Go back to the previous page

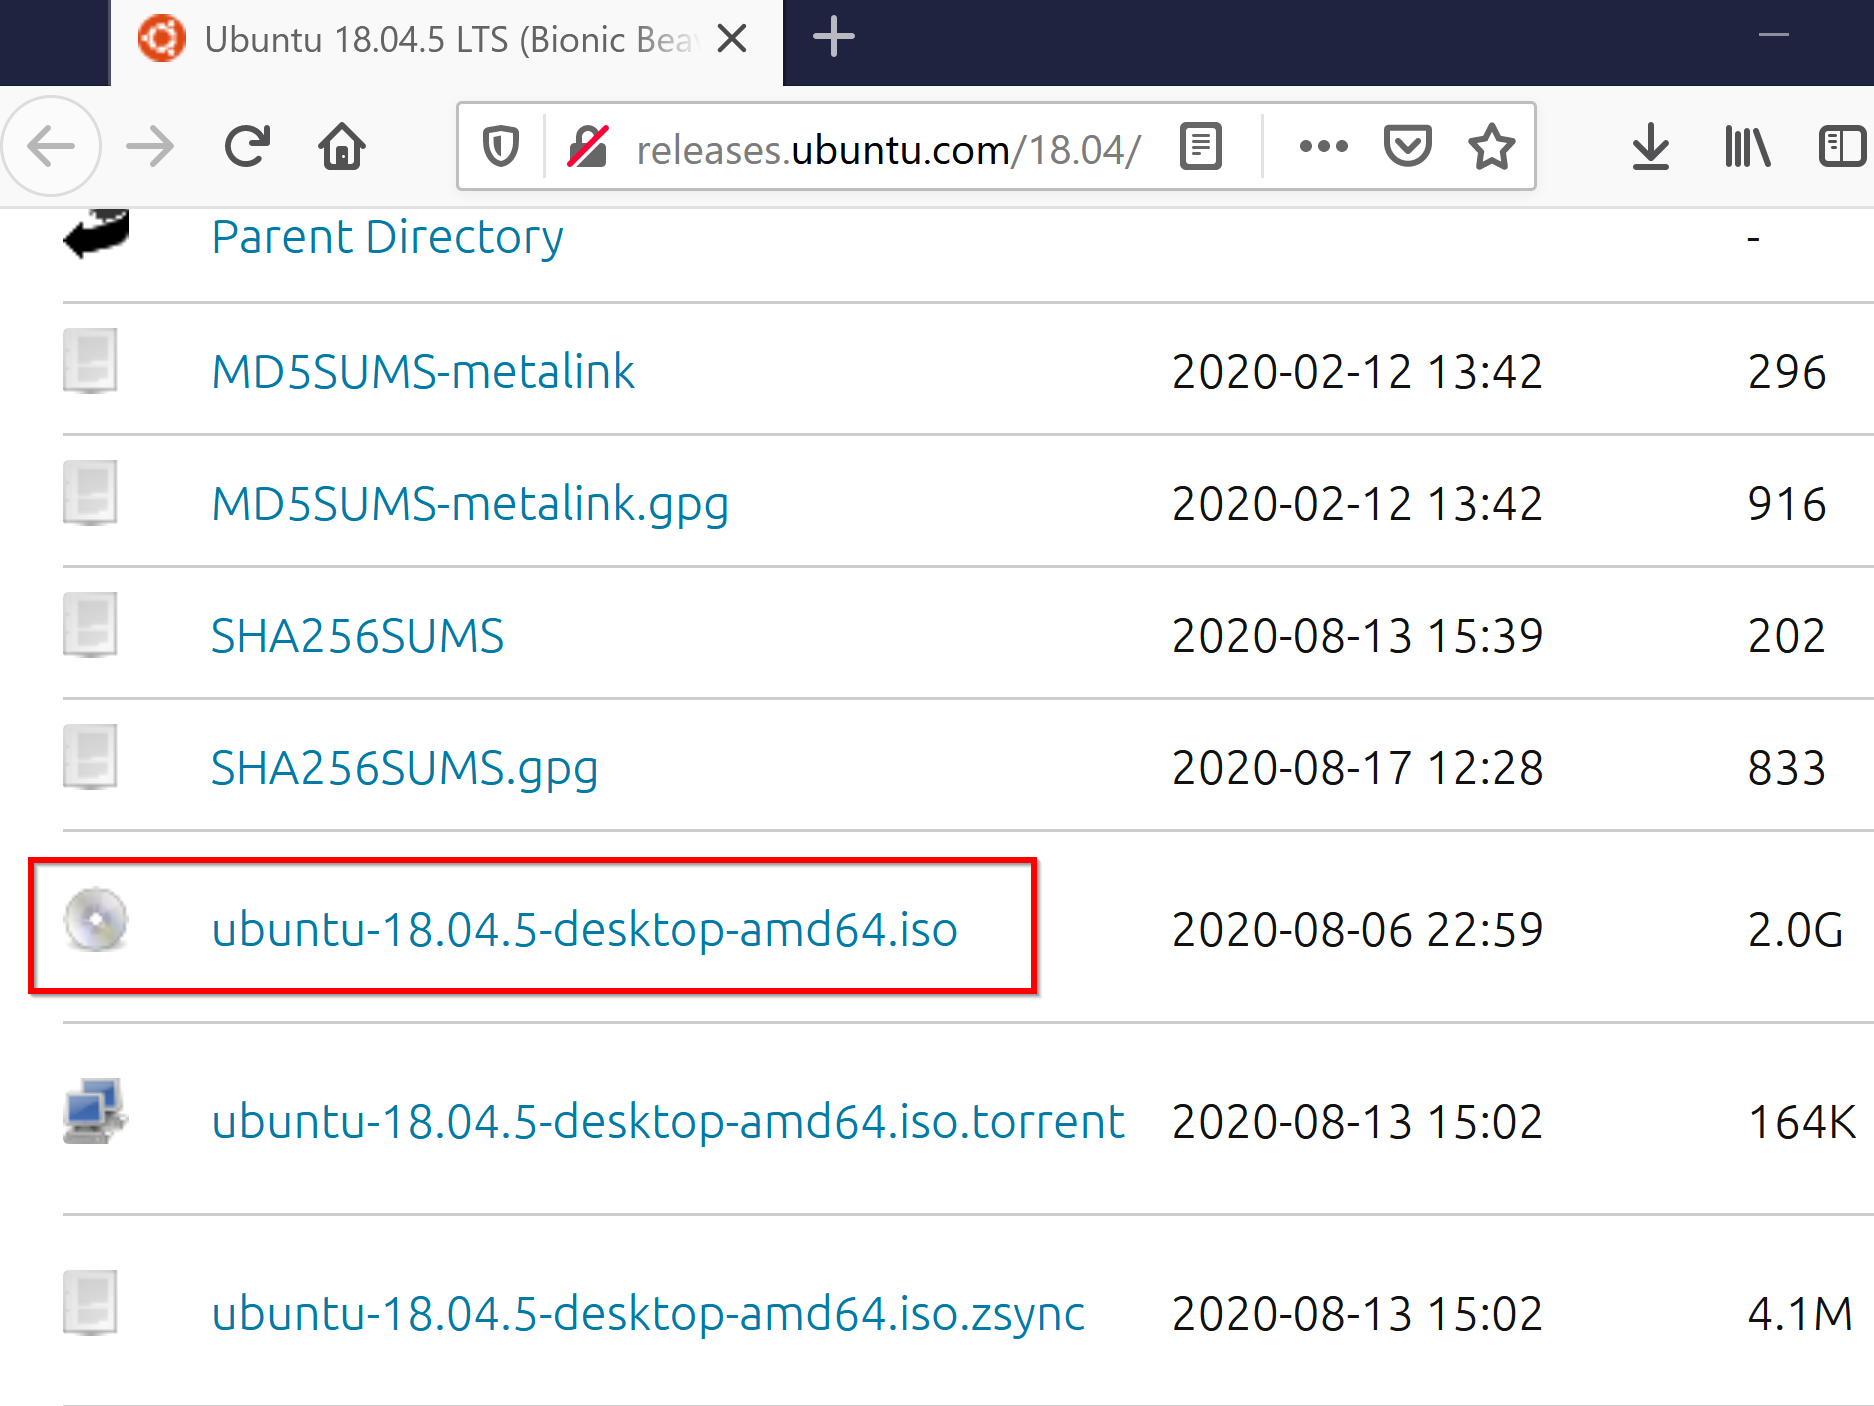[x=51, y=148]
